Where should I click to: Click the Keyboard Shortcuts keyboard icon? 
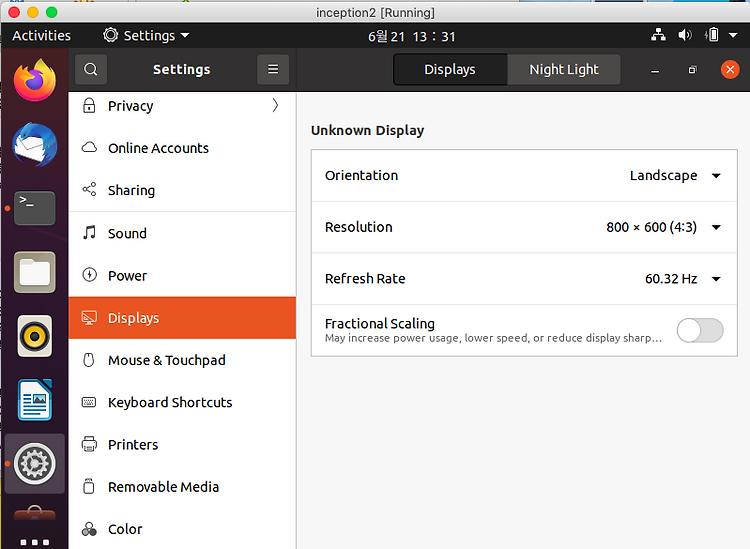click(89, 402)
